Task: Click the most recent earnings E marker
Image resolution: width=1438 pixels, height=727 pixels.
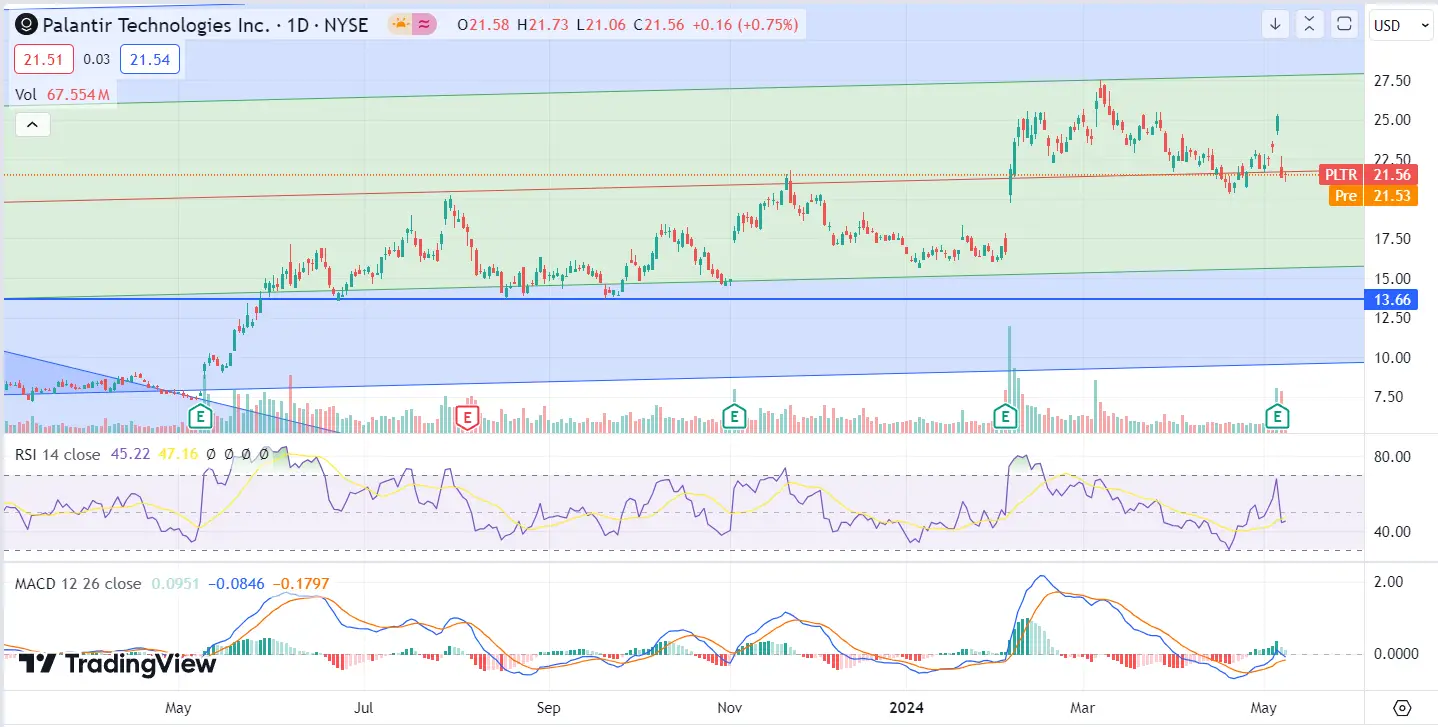Action: [1277, 415]
